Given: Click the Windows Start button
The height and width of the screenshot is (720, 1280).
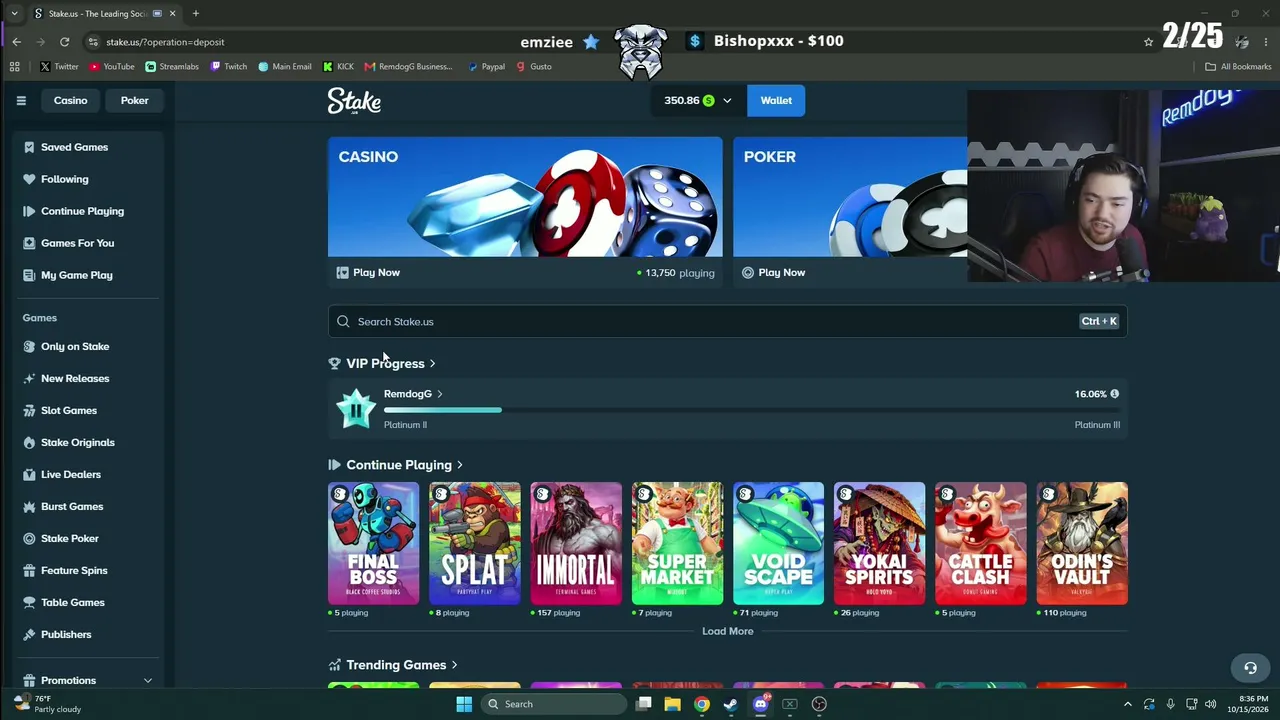Looking at the screenshot, I should (464, 704).
